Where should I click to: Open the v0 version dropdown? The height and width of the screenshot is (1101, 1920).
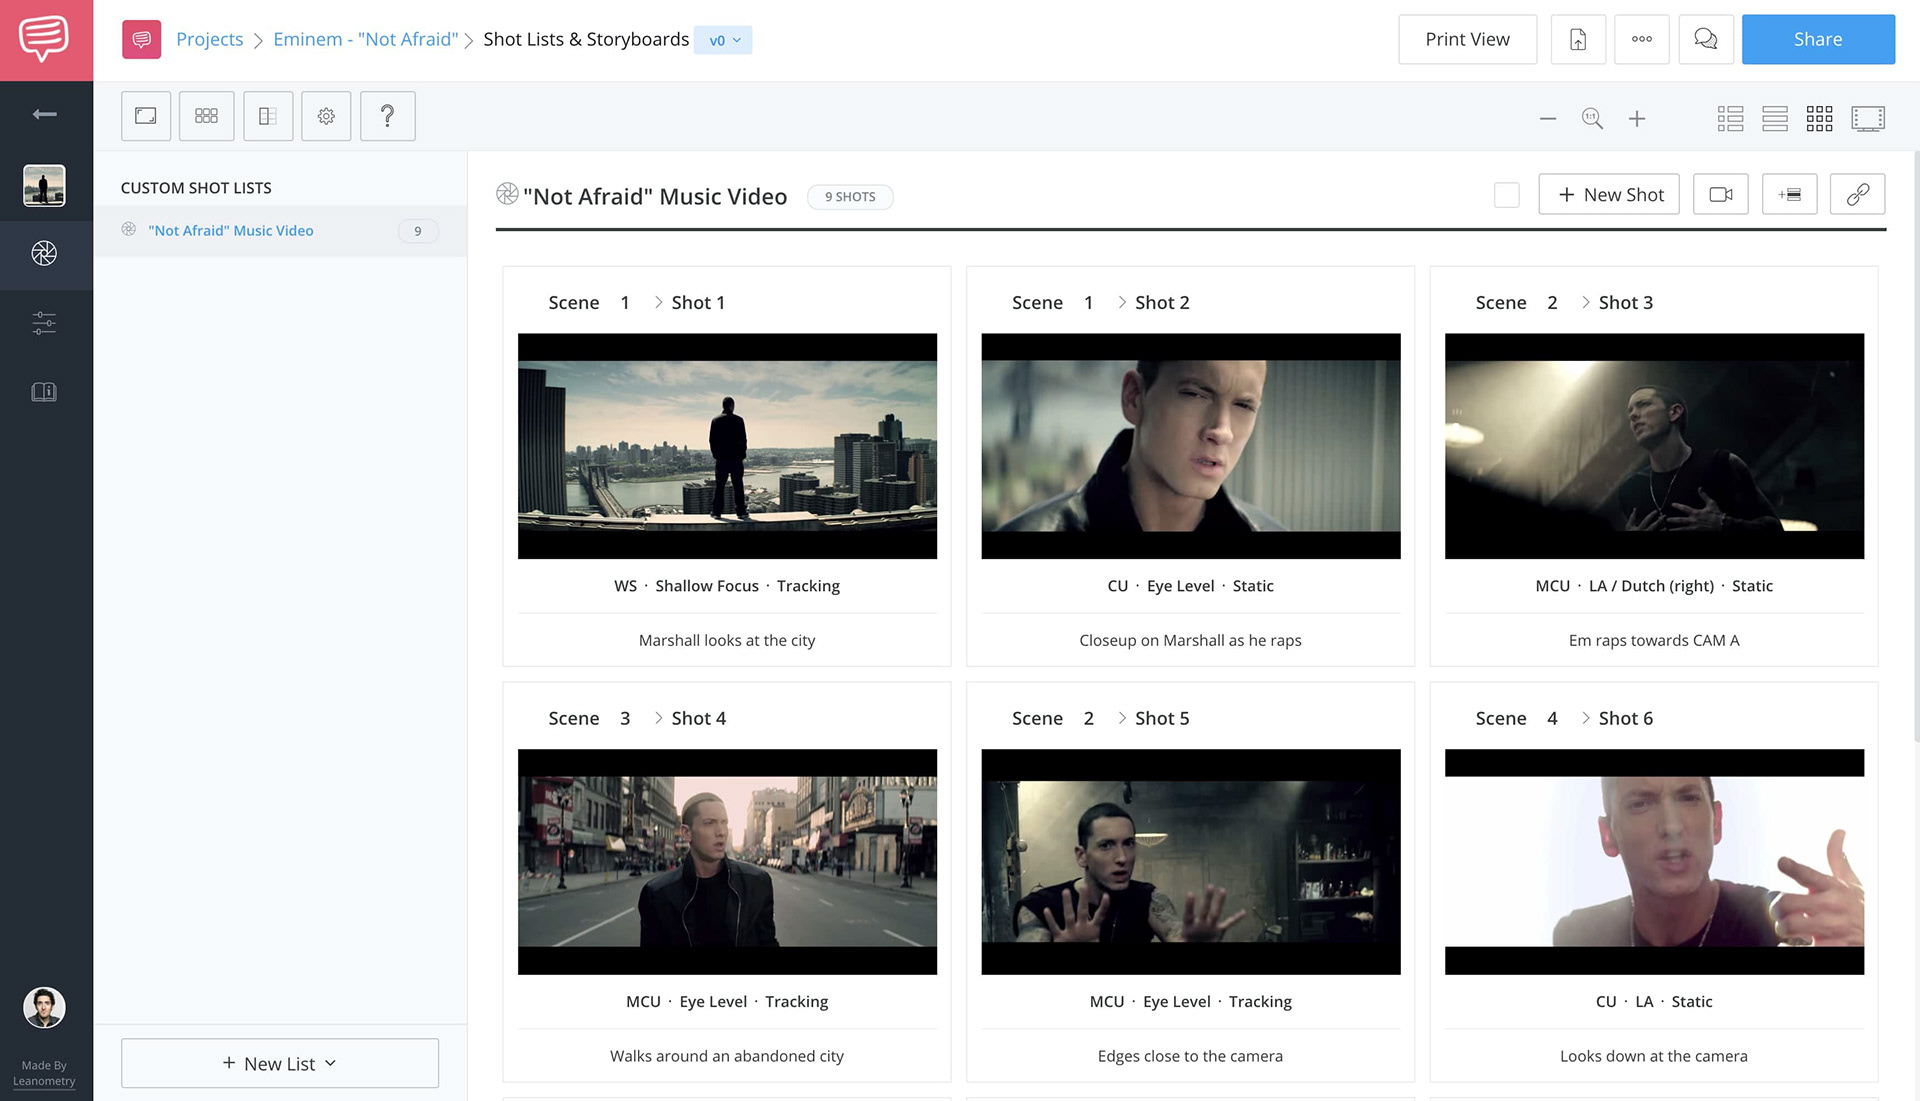click(723, 40)
